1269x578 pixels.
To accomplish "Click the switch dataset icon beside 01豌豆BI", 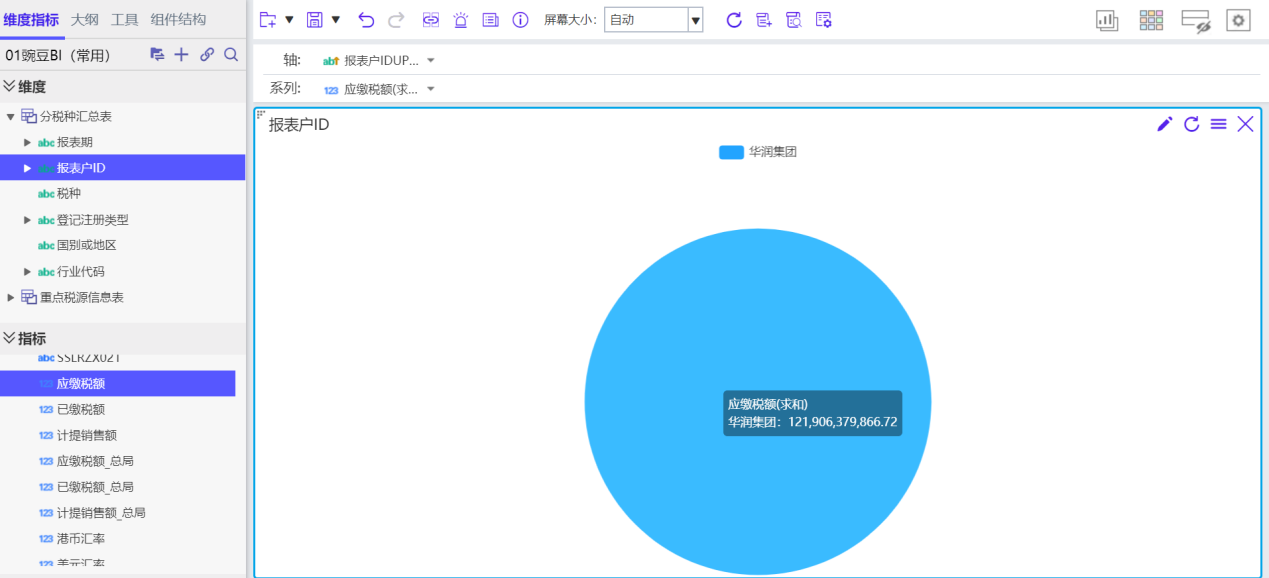I will [x=157, y=54].
